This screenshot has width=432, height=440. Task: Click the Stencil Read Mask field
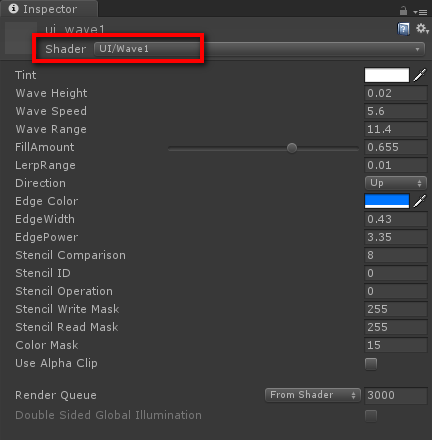click(396, 327)
